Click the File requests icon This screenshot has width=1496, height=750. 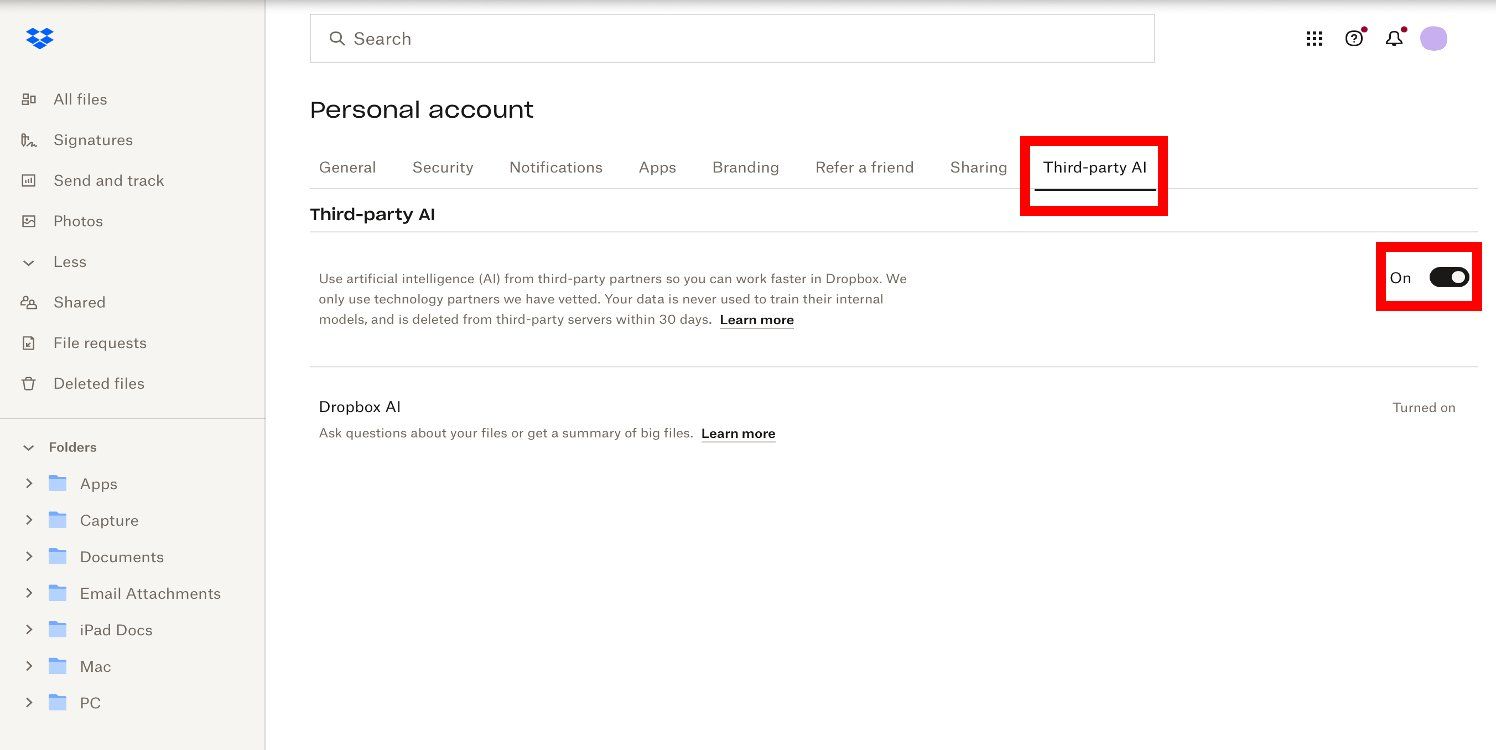[29, 343]
